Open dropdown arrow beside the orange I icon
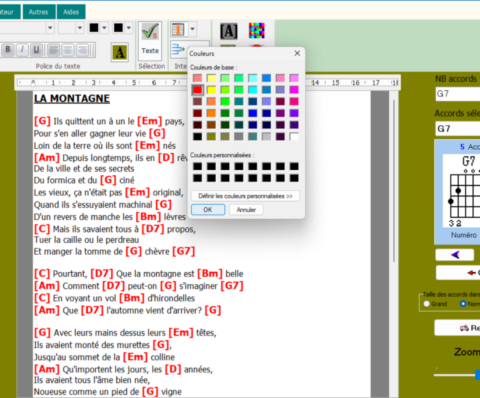The height and width of the screenshot is (398, 480). click(192, 29)
